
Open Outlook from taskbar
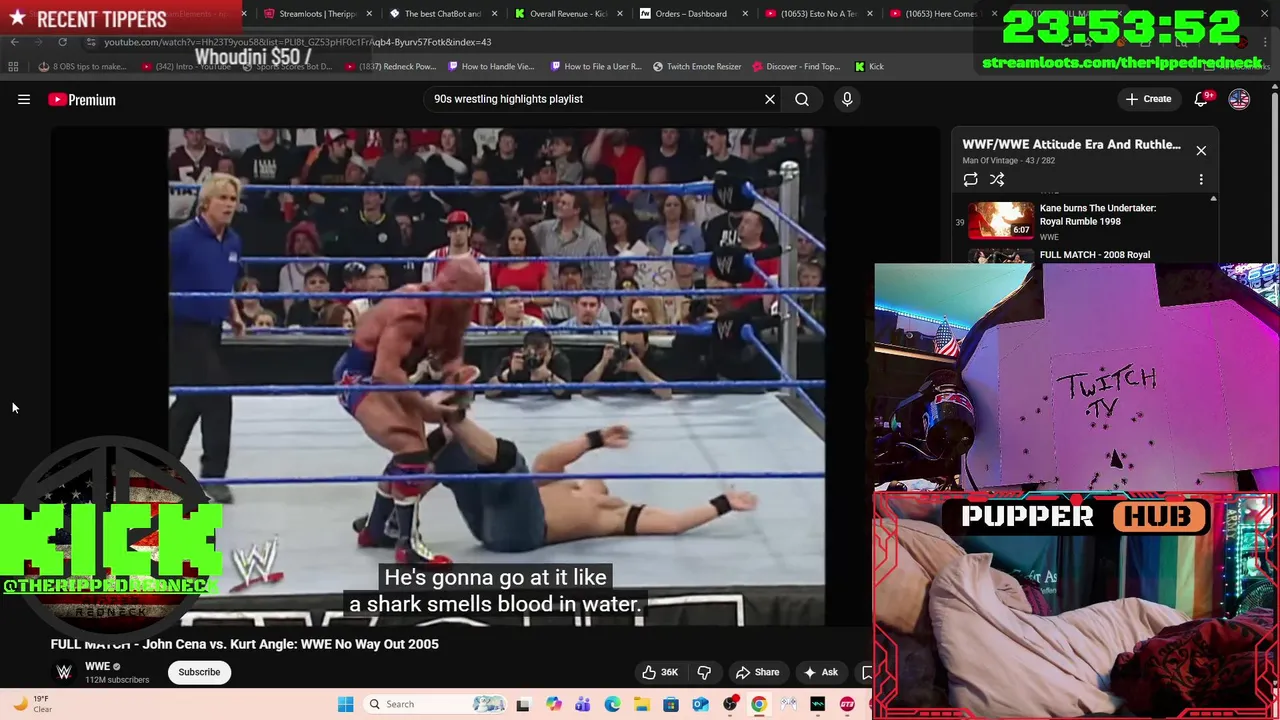pos(700,704)
